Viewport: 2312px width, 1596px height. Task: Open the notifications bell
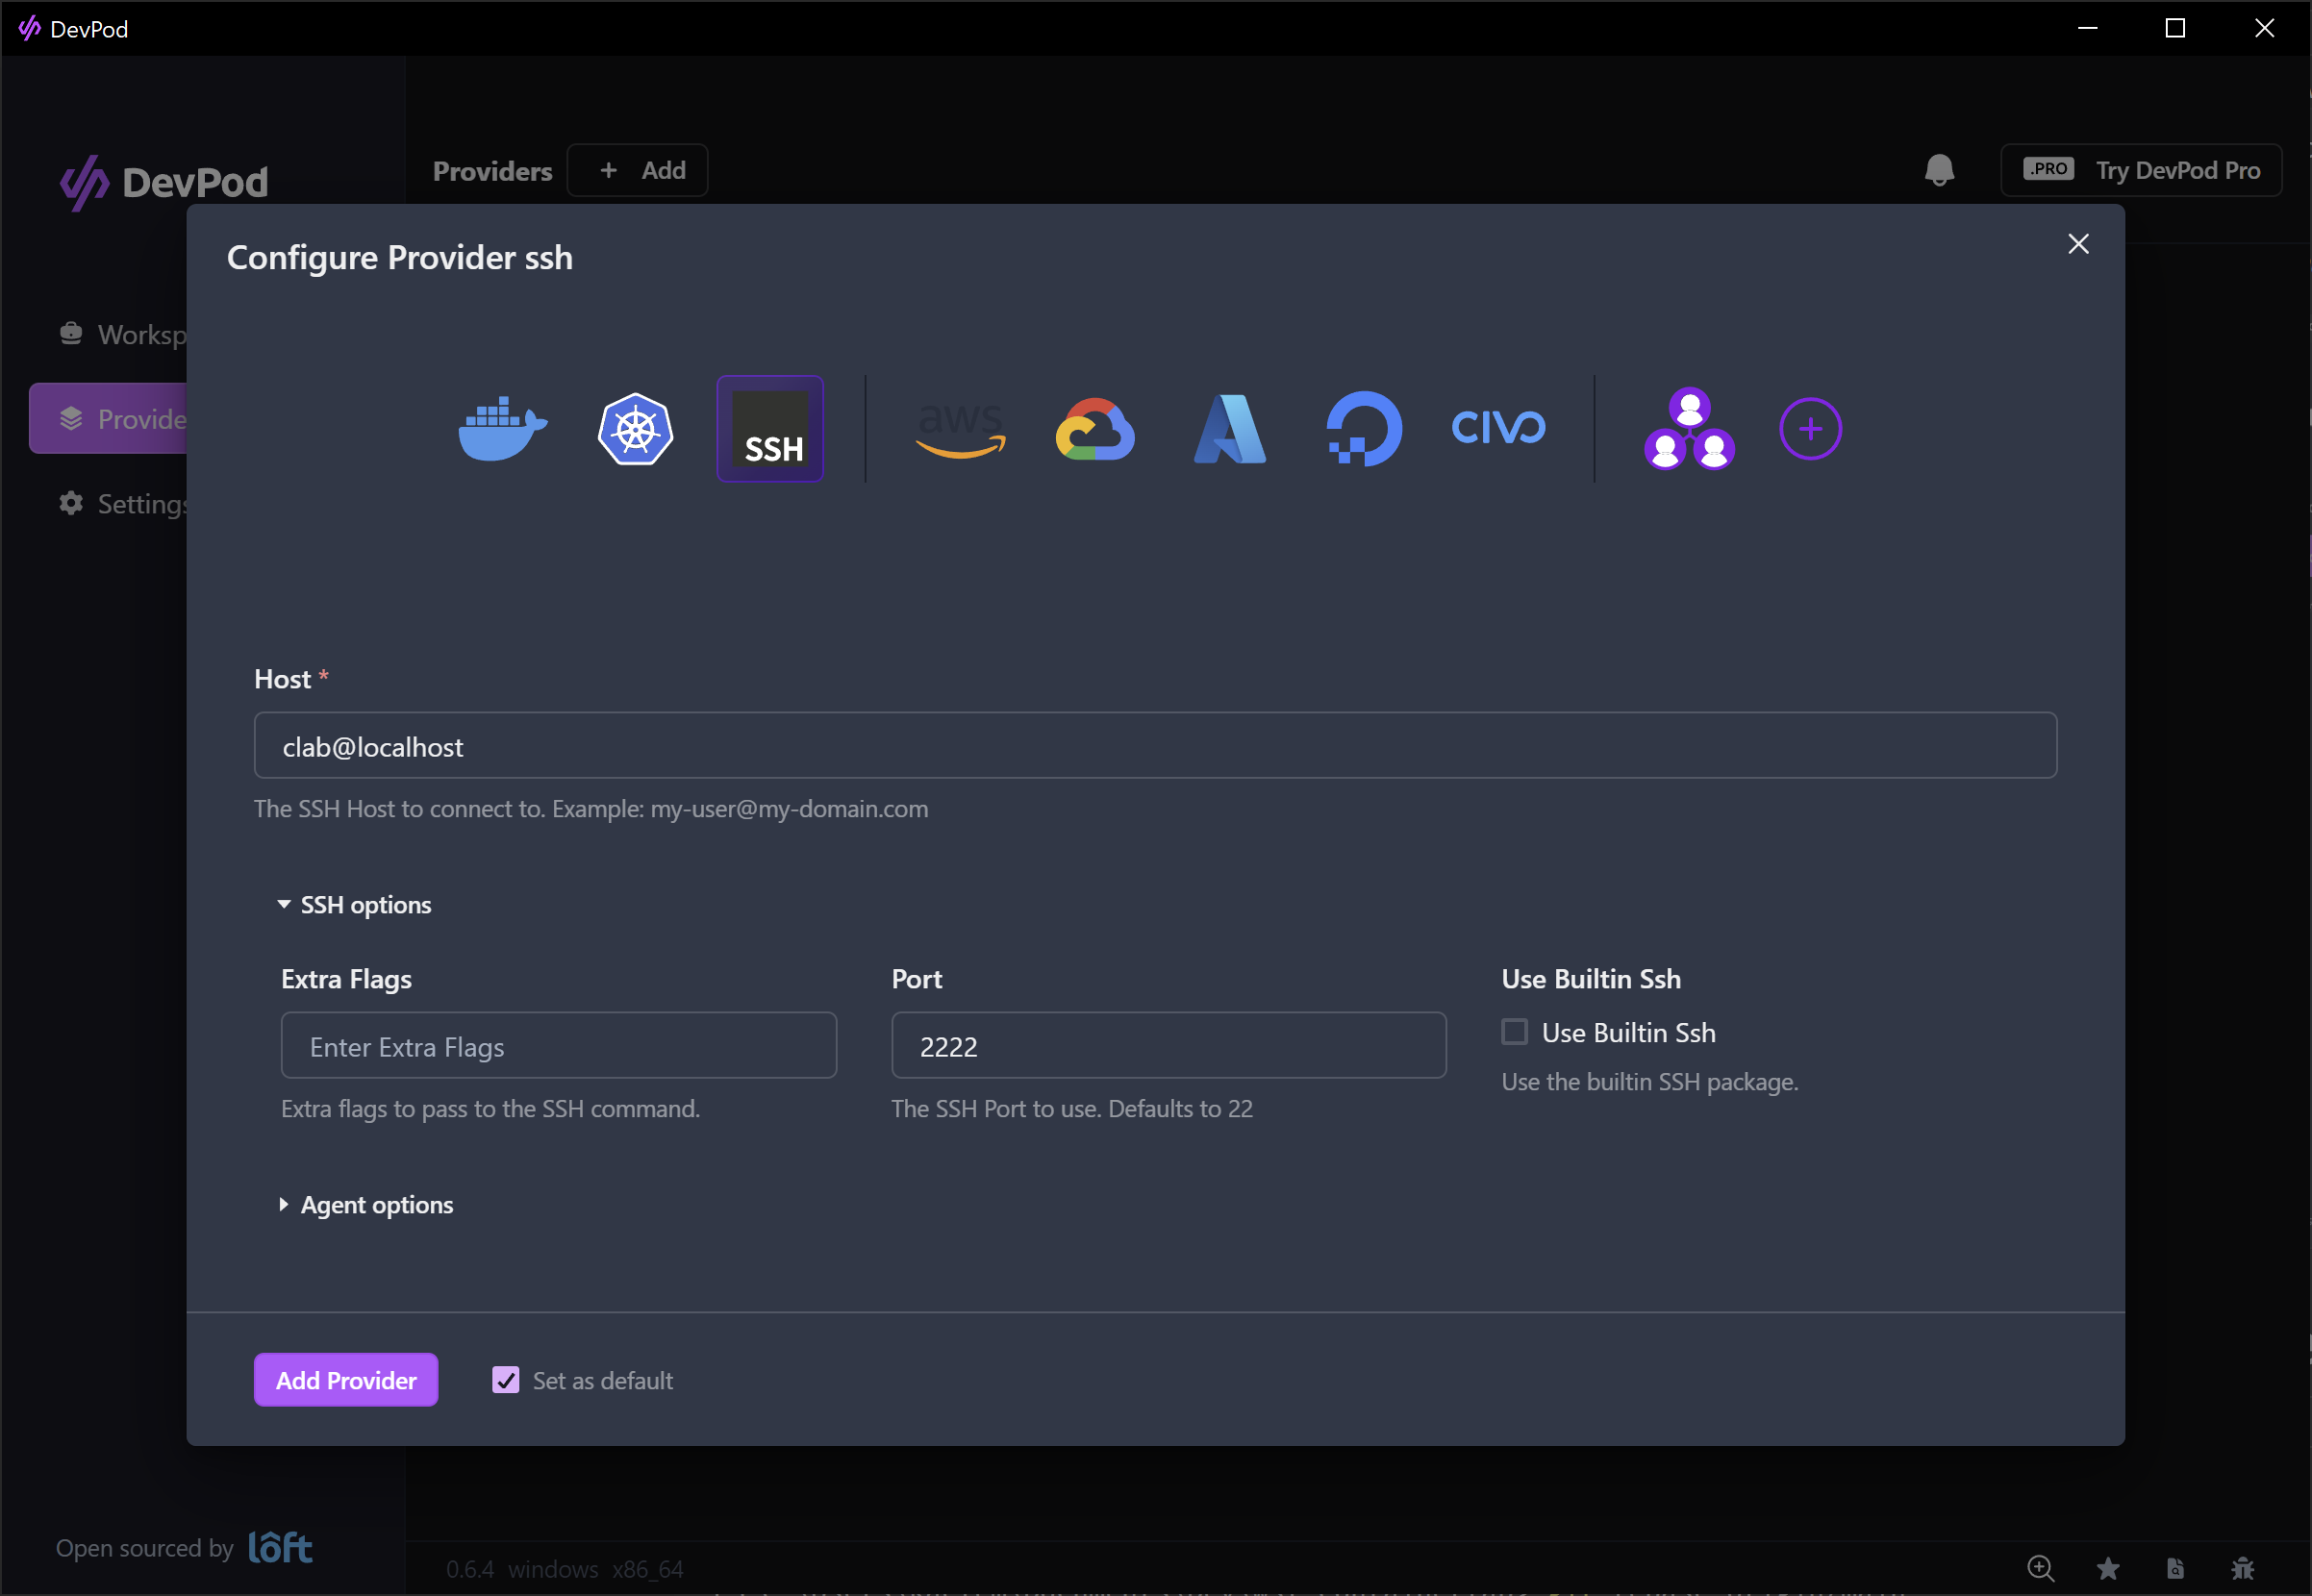[x=1939, y=170]
